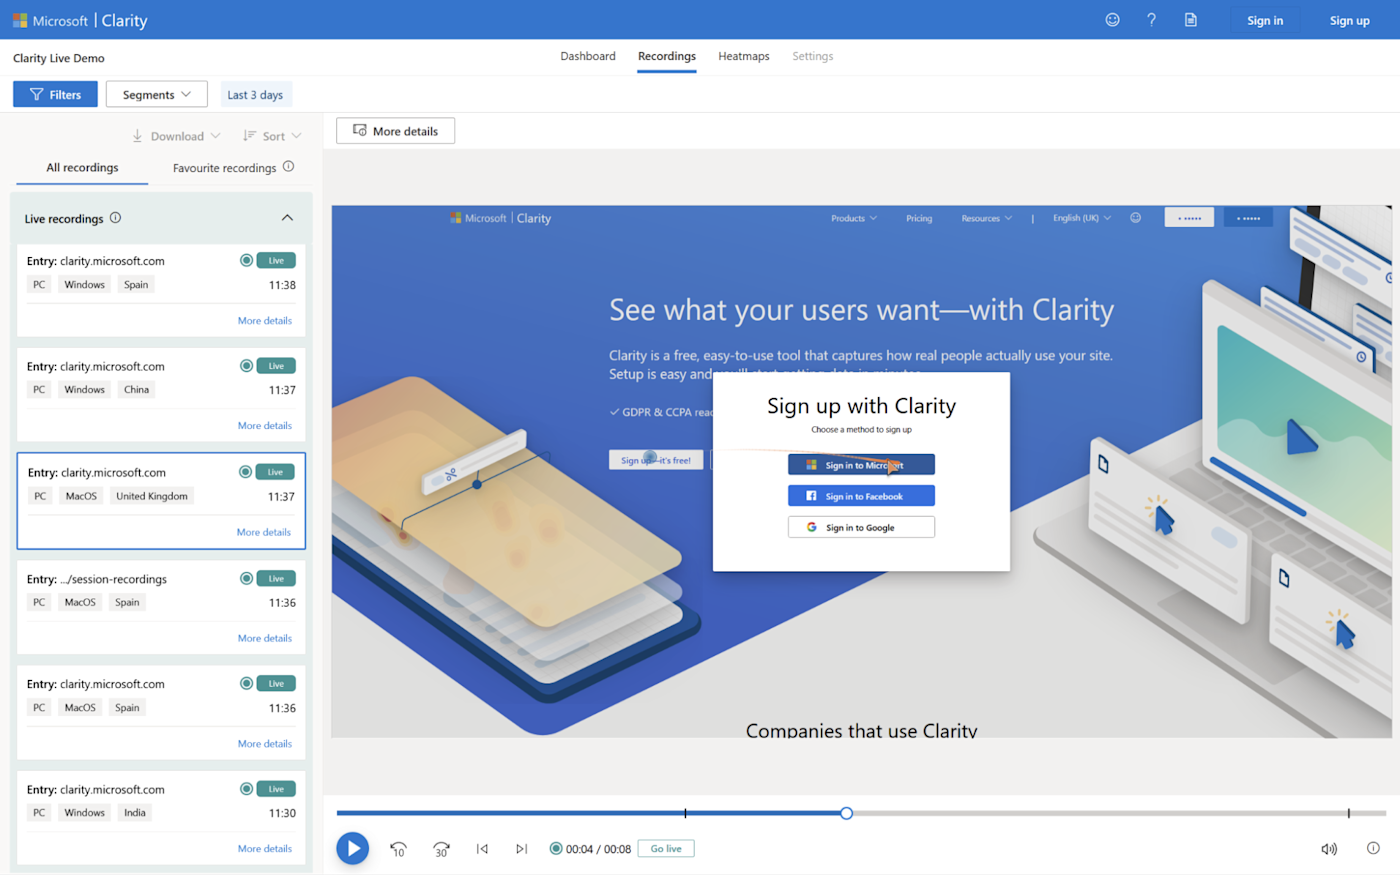Select the Recordings tab
Viewport: 1400px width, 875px height.
point(667,56)
